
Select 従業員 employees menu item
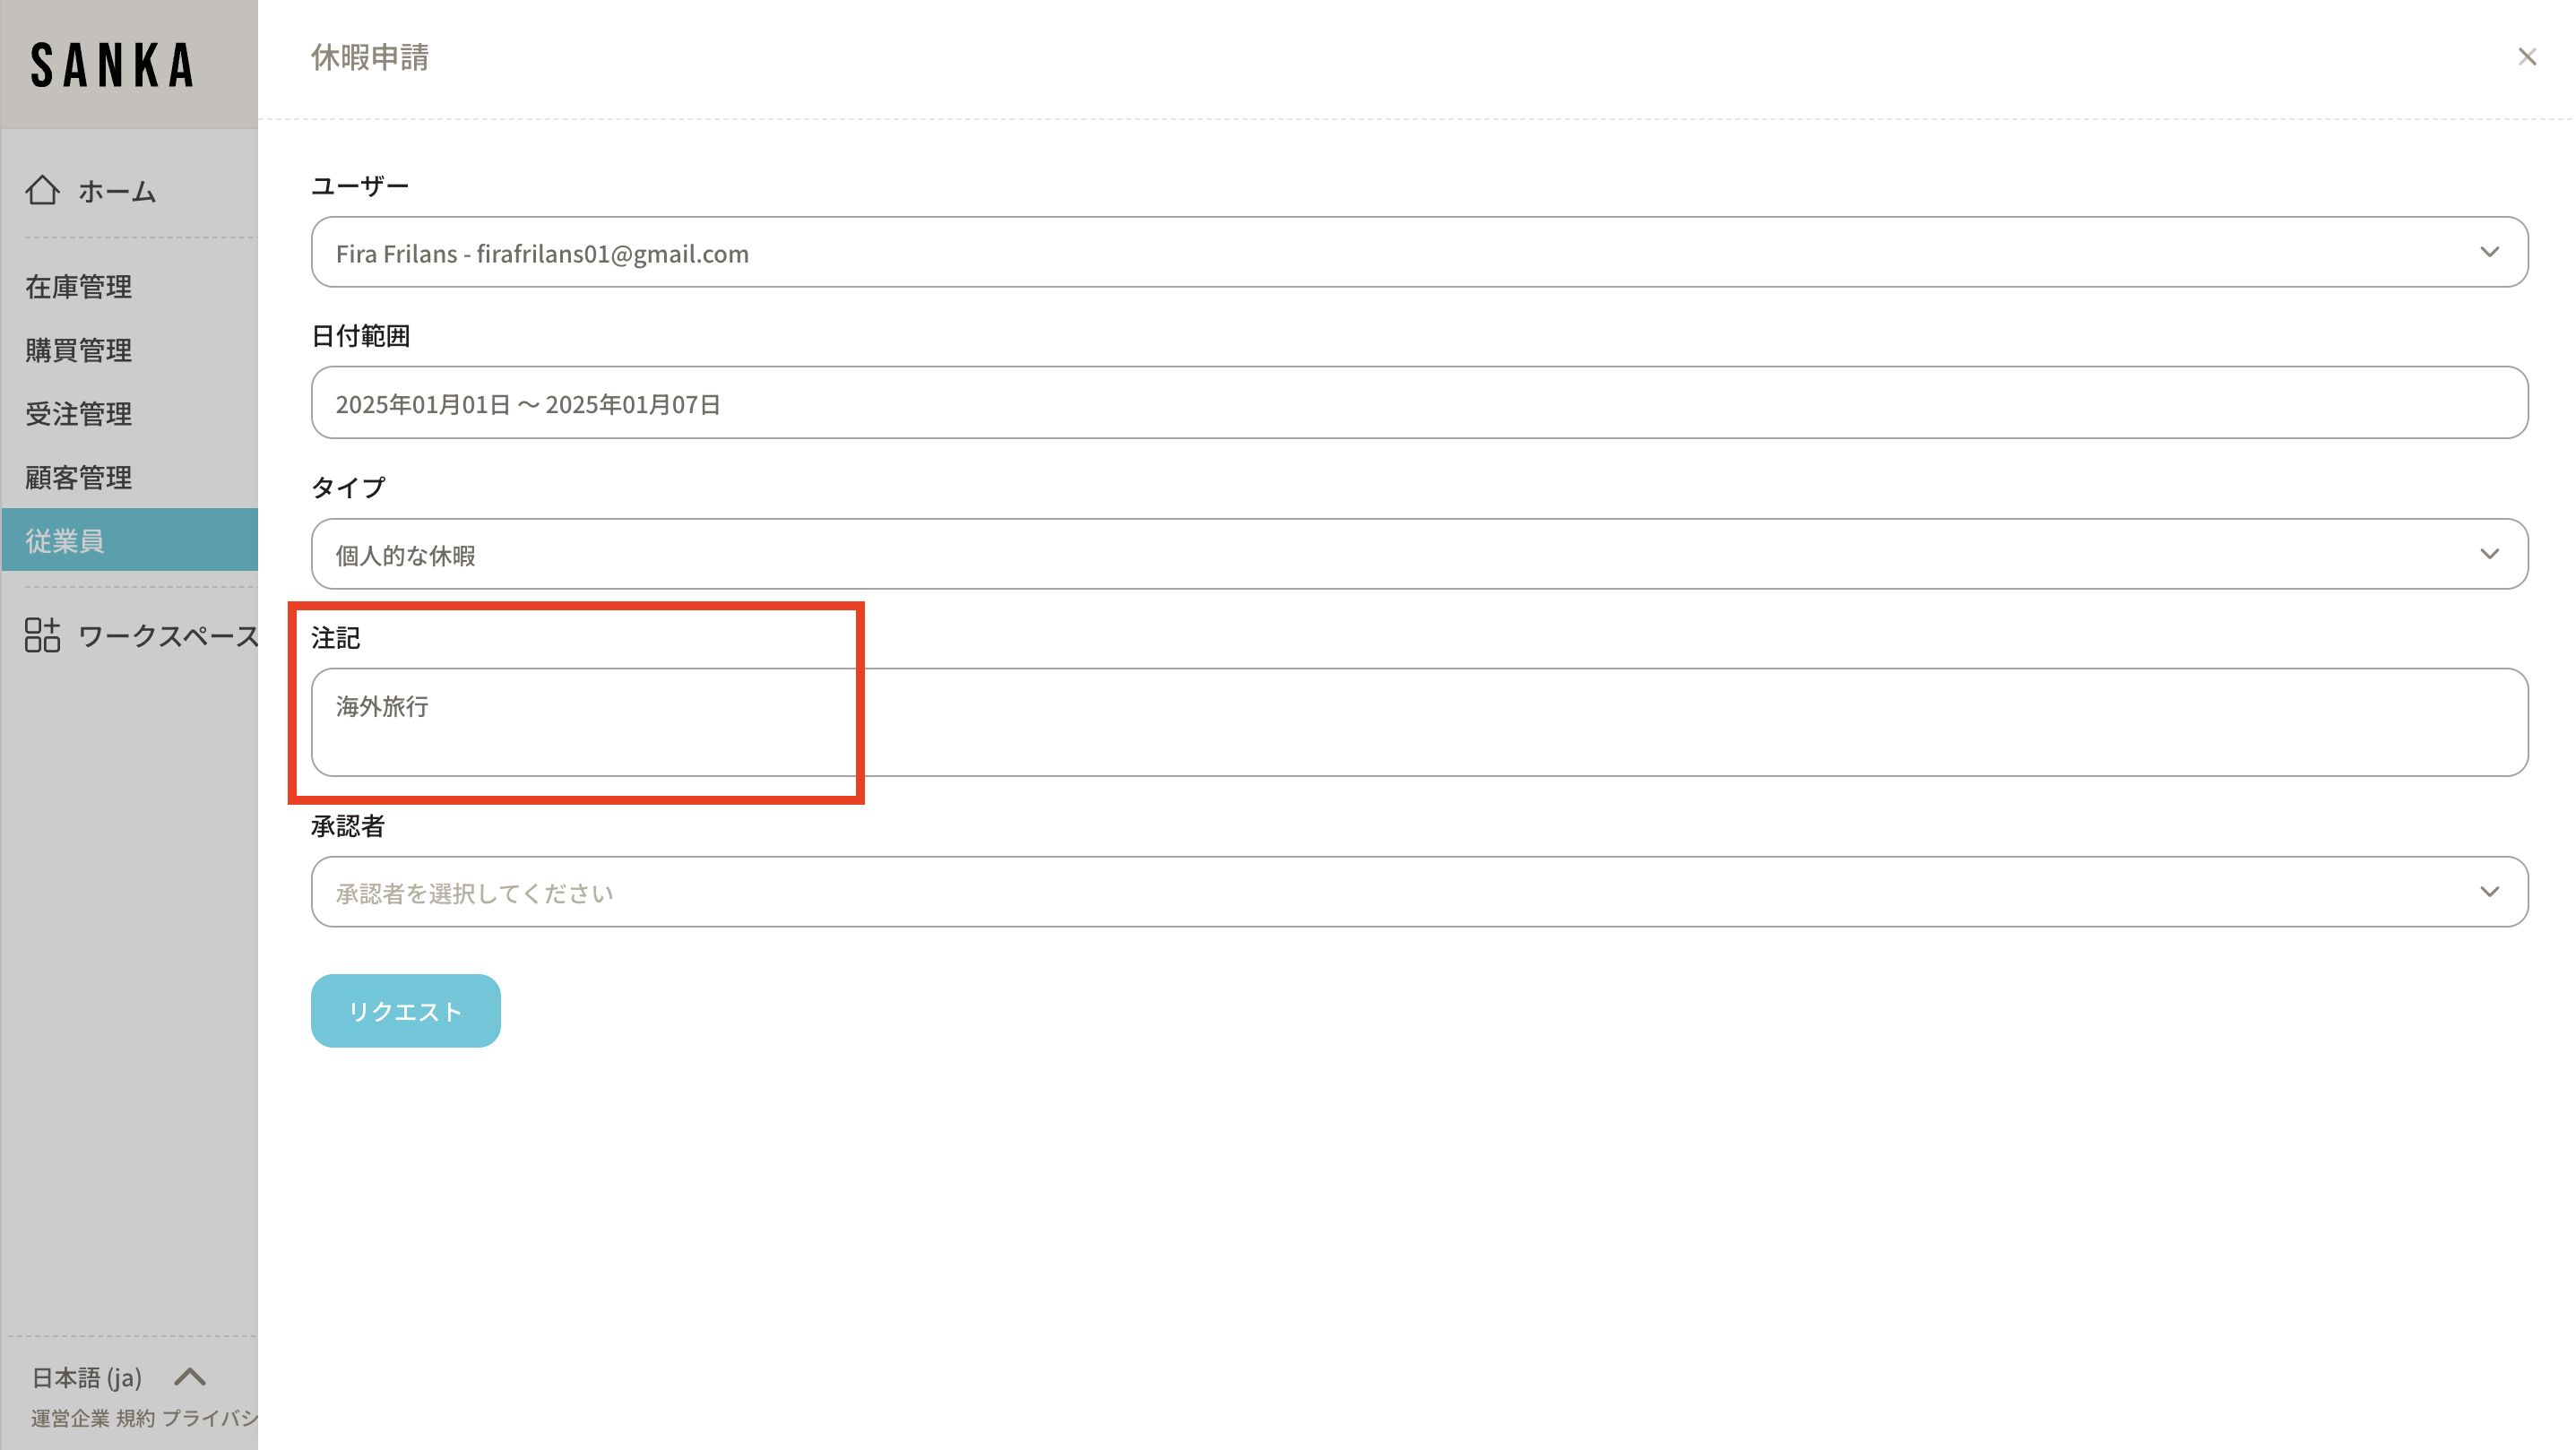(x=65, y=541)
